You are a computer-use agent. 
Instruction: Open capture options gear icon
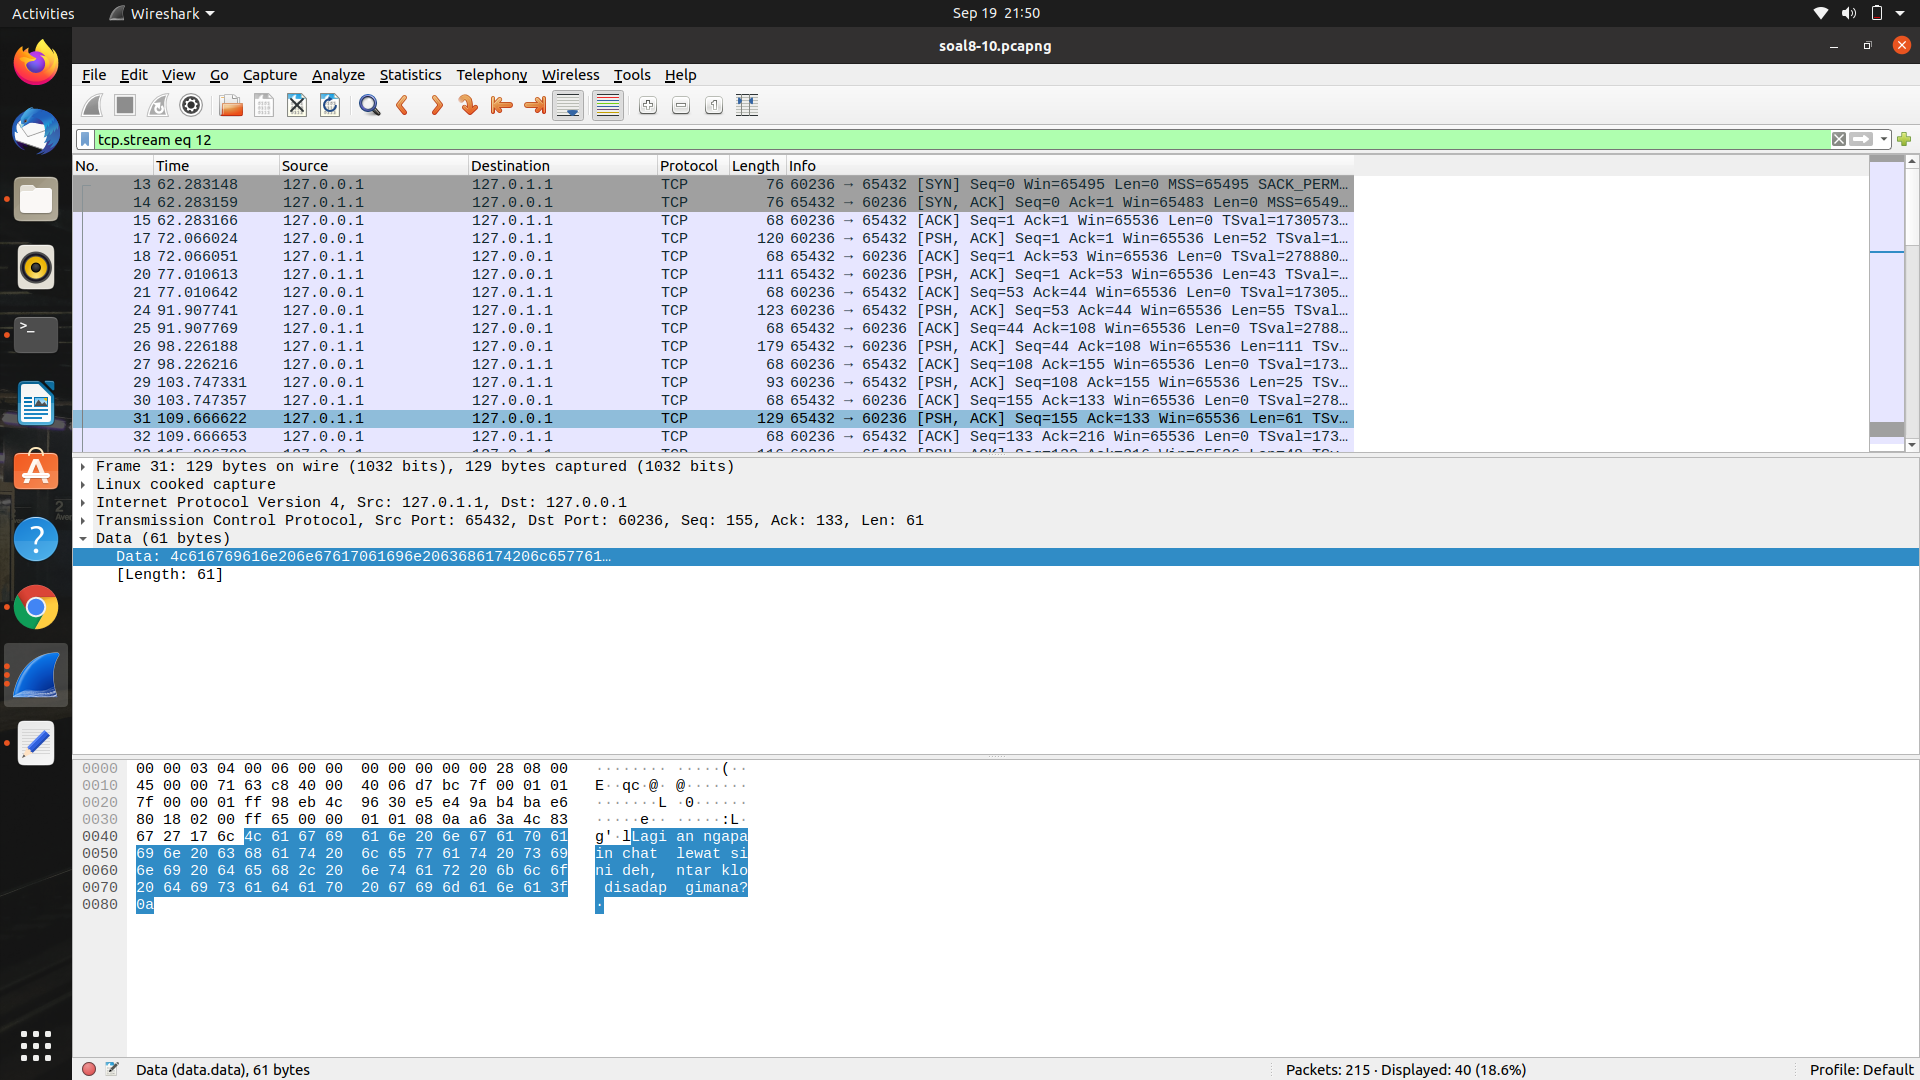191,105
